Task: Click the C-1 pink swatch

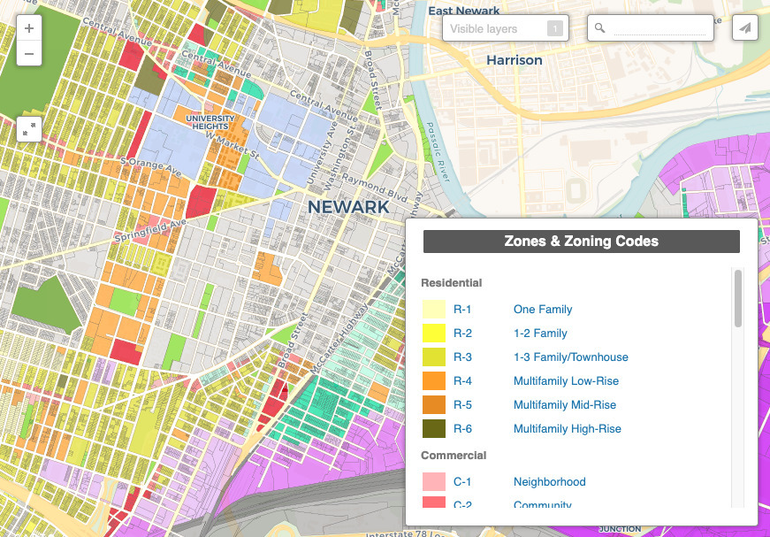Action: click(x=434, y=483)
